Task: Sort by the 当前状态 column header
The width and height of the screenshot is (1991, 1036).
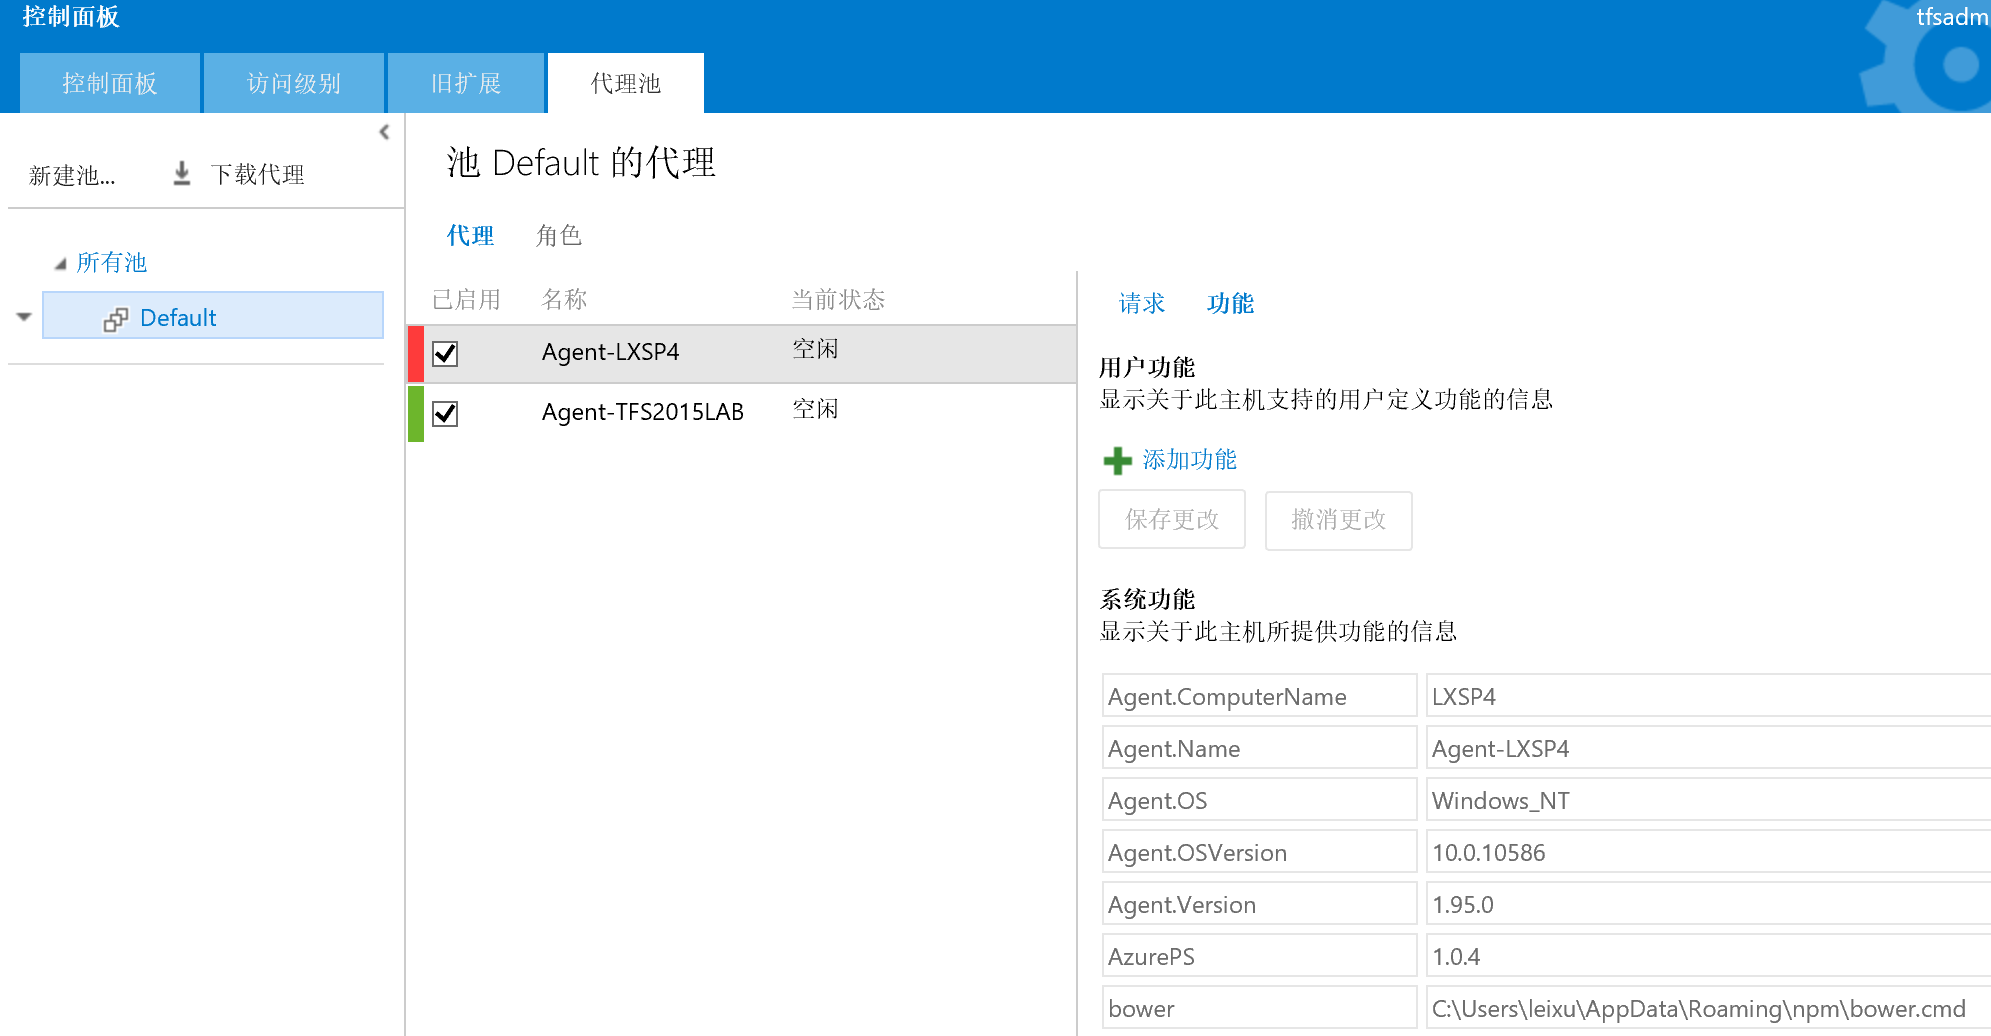Action: (838, 300)
